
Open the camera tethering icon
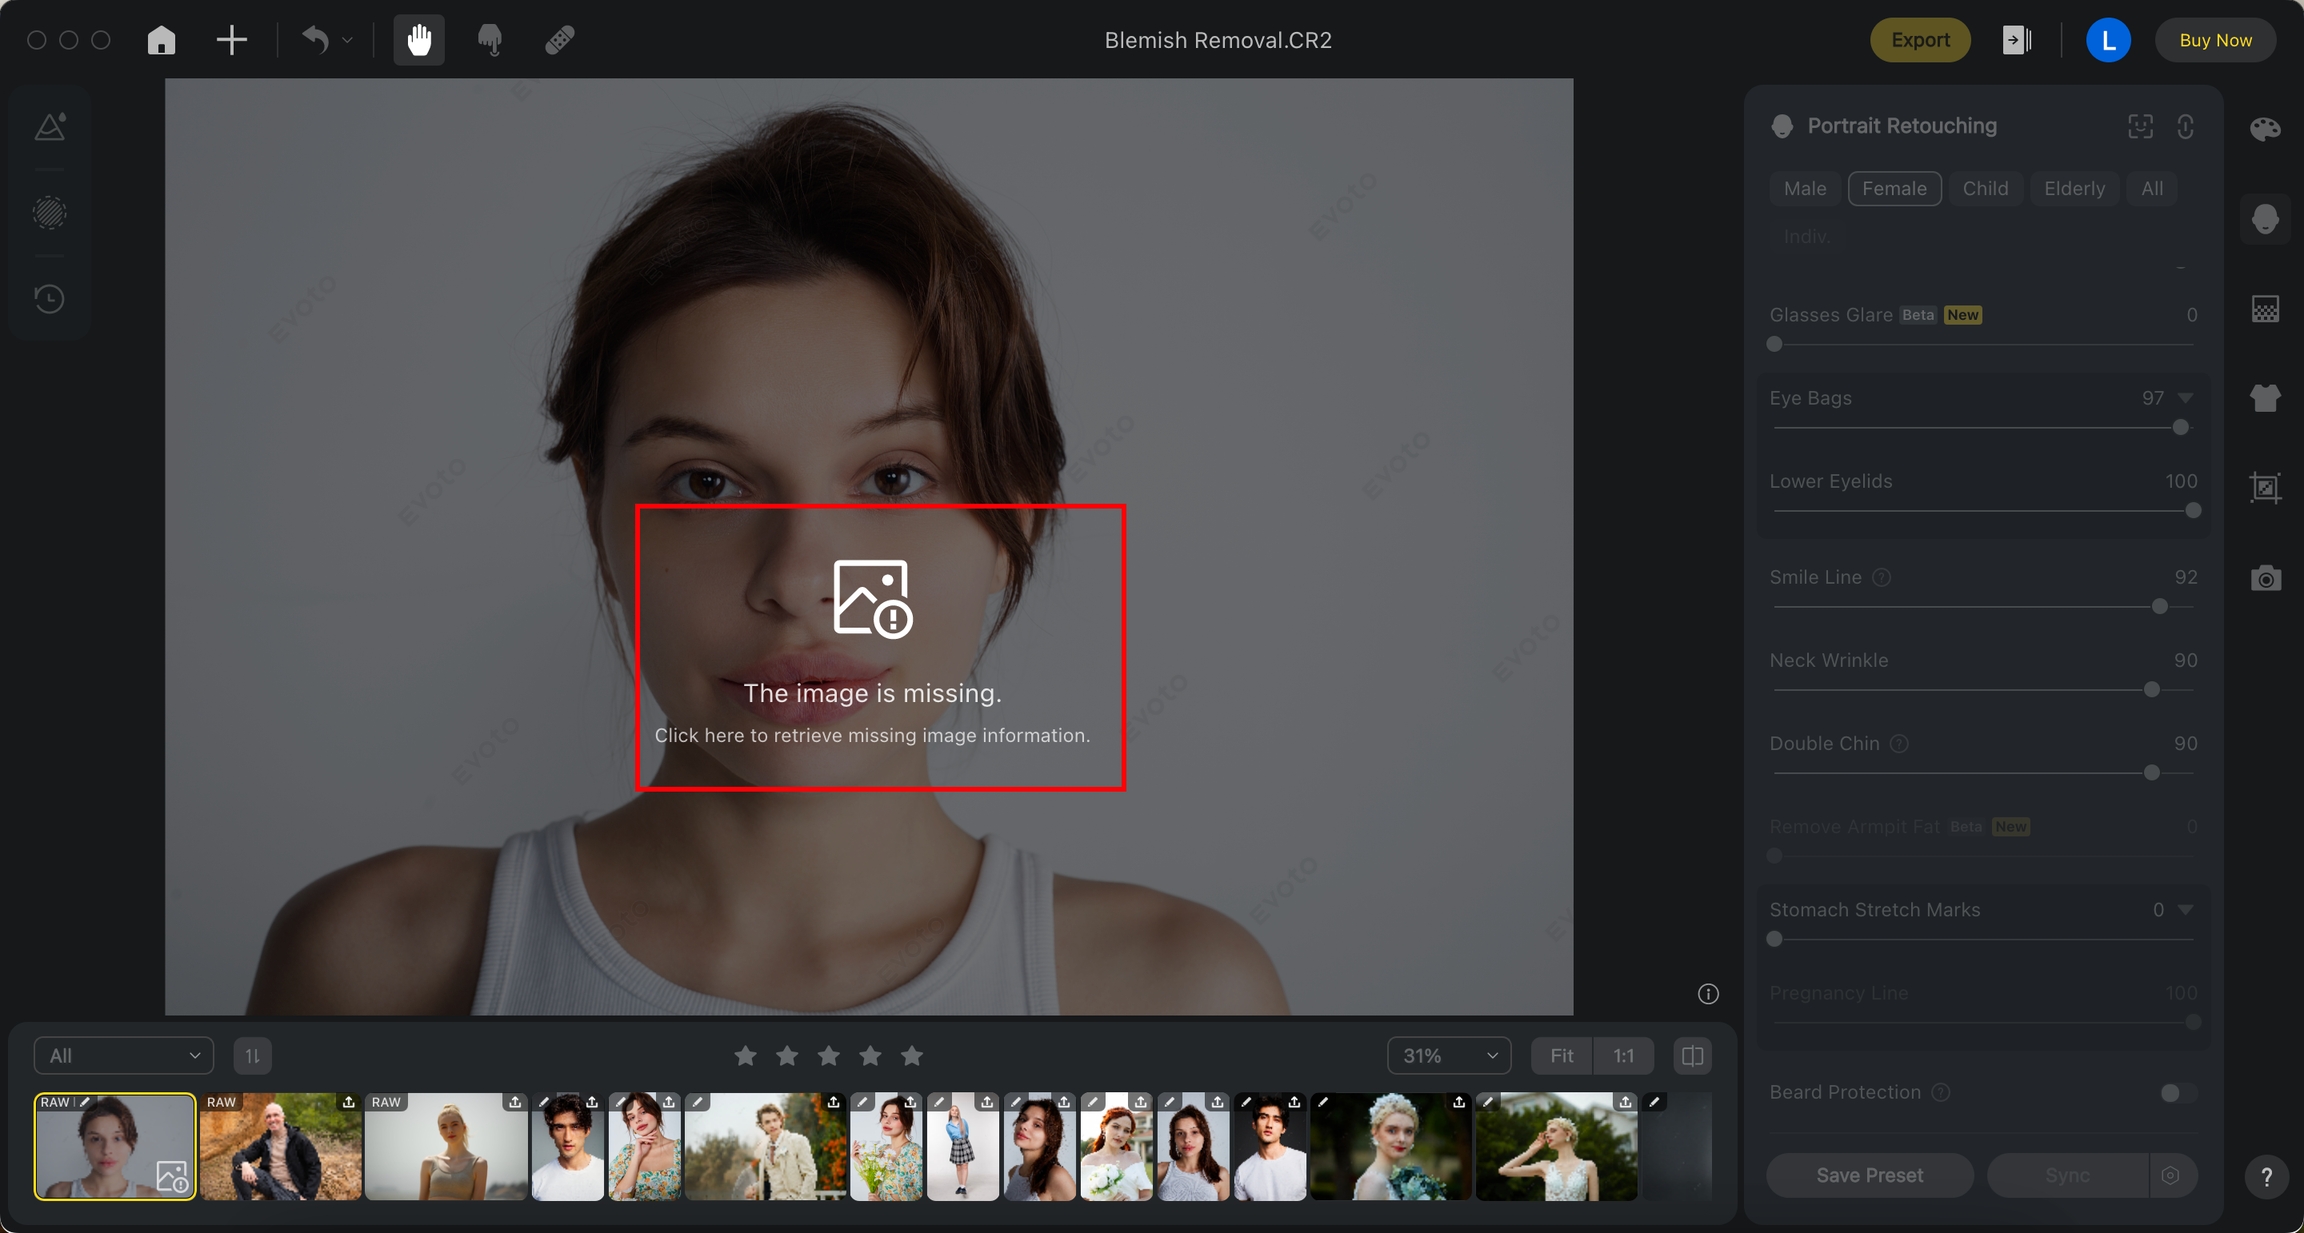click(2265, 578)
